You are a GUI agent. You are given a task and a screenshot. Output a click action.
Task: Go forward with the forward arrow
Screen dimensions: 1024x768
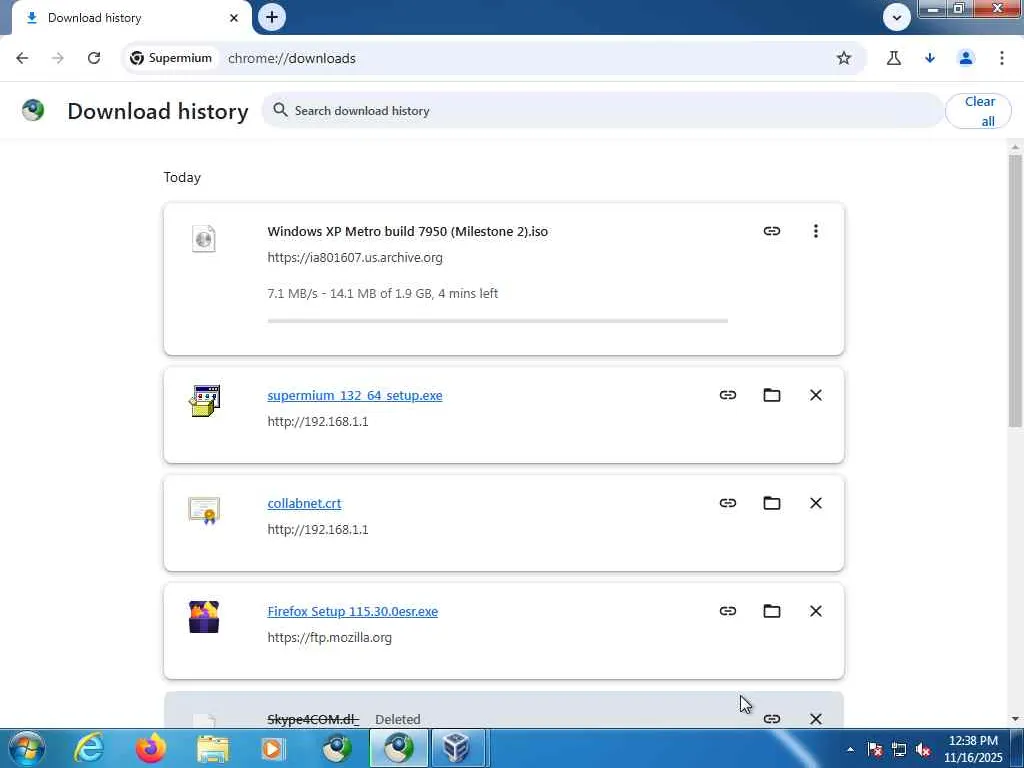coord(58,58)
